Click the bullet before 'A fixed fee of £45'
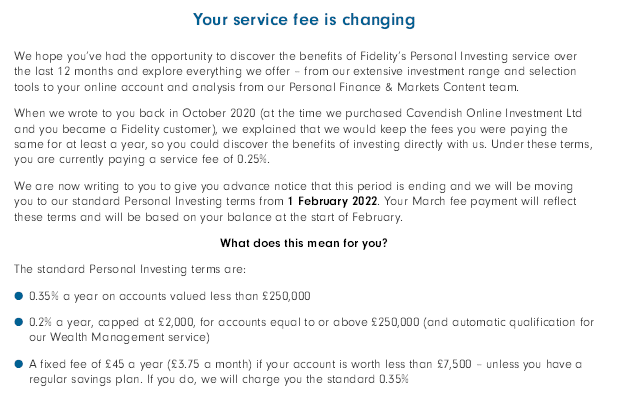644x398 pixels. (x=18, y=364)
